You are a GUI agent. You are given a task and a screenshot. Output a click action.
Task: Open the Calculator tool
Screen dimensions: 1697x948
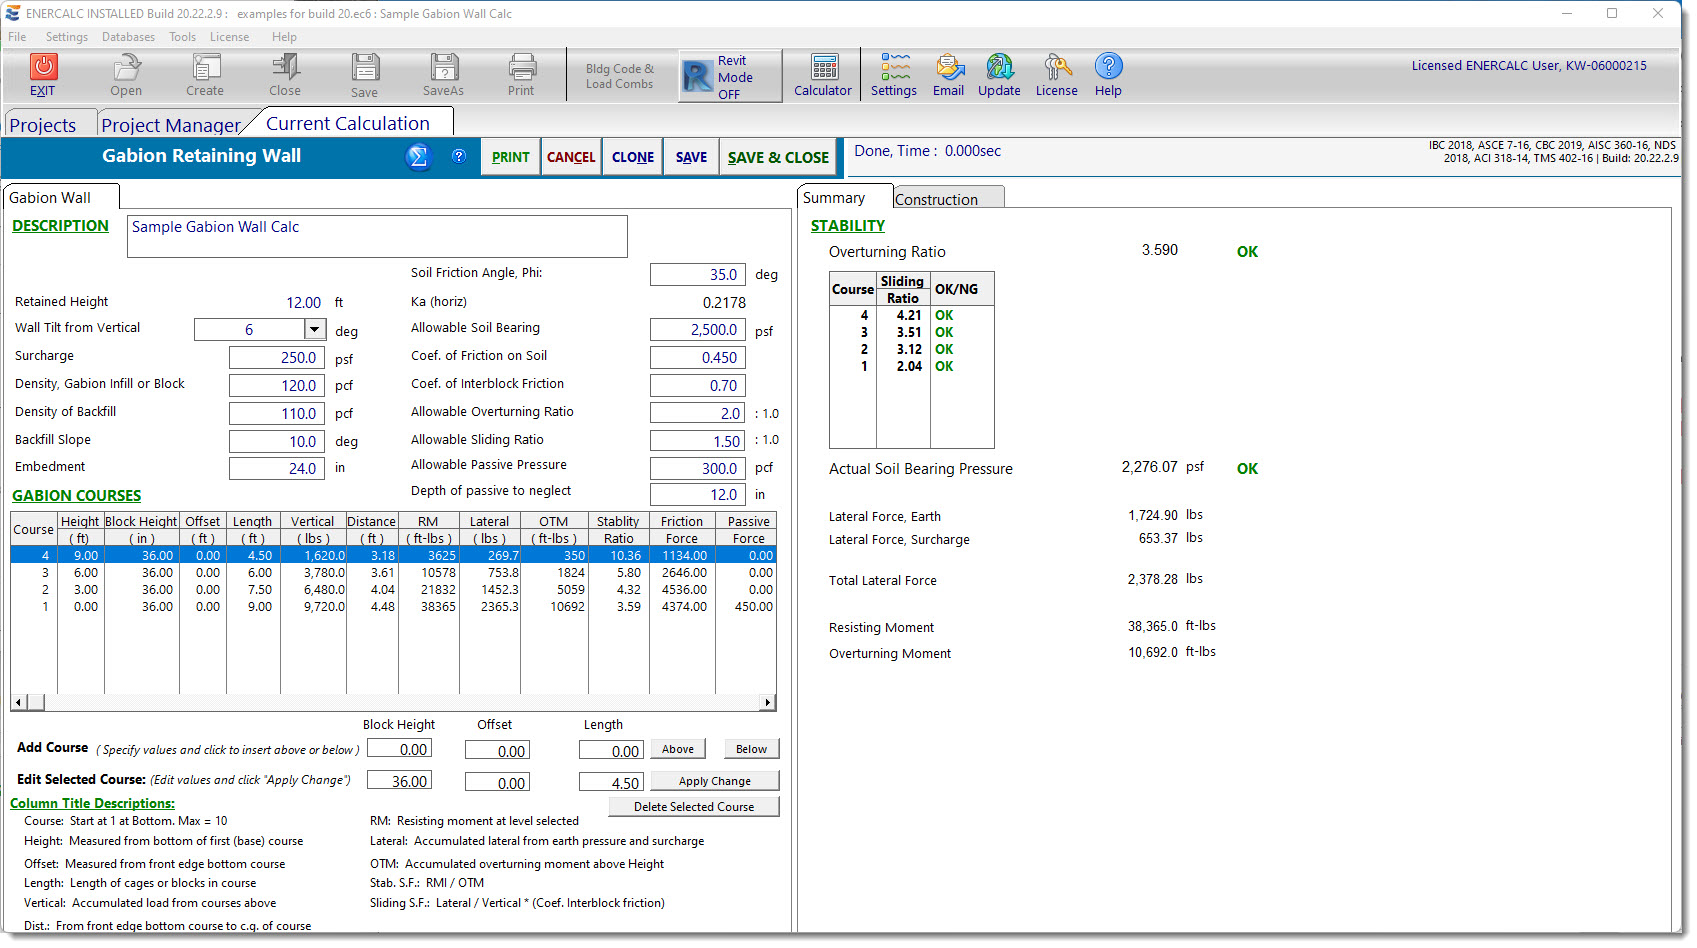[x=822, y=74]
